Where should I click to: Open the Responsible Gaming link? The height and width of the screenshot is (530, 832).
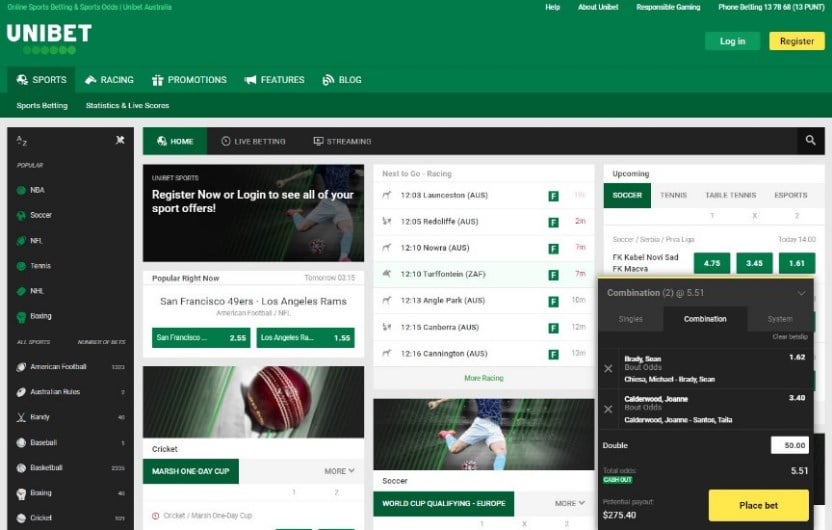pyautogui.click(x=668, y=7)
